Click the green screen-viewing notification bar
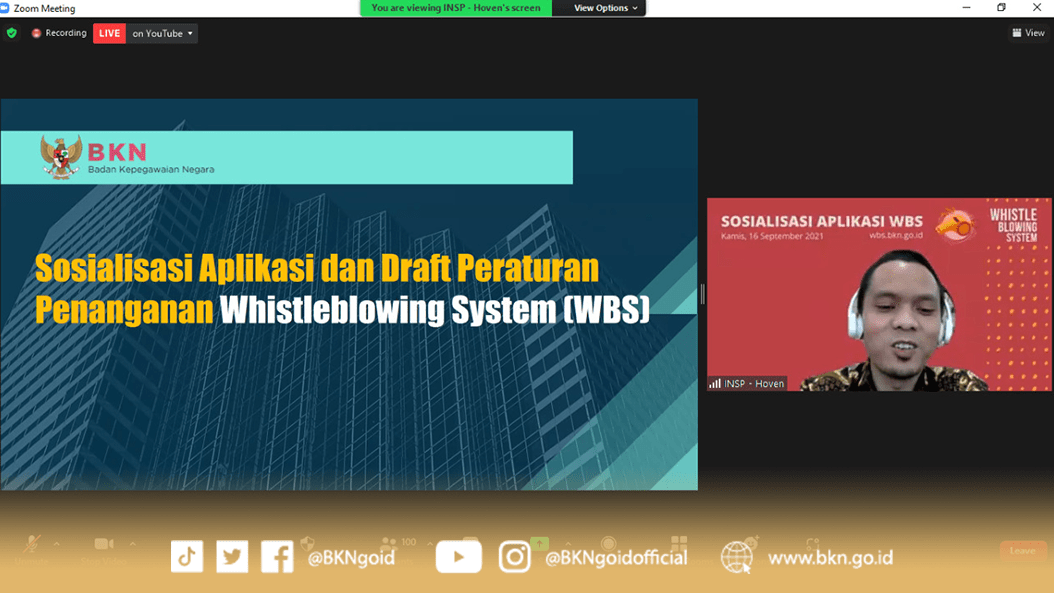The width and height of the screenshot is (1054, 593). point(456,8)
